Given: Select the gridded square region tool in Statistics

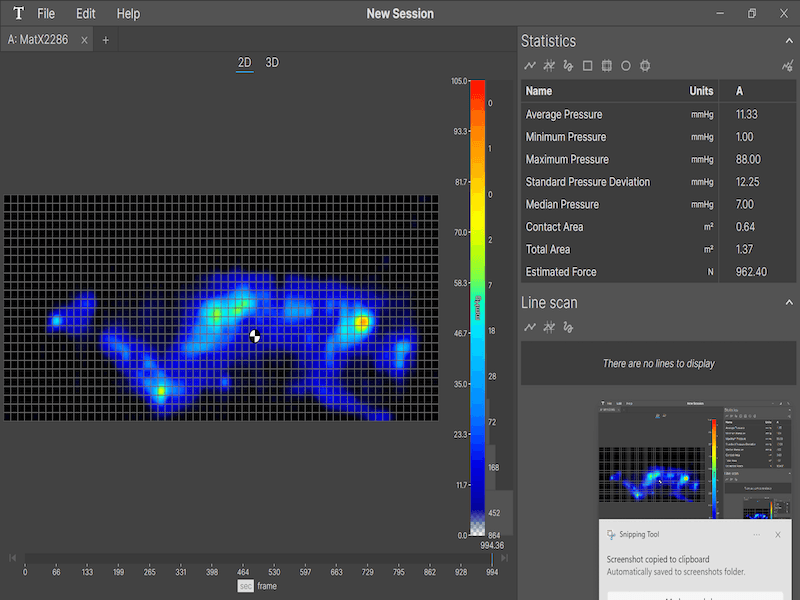Looking at the screenshot, I should tap(607, 66).
